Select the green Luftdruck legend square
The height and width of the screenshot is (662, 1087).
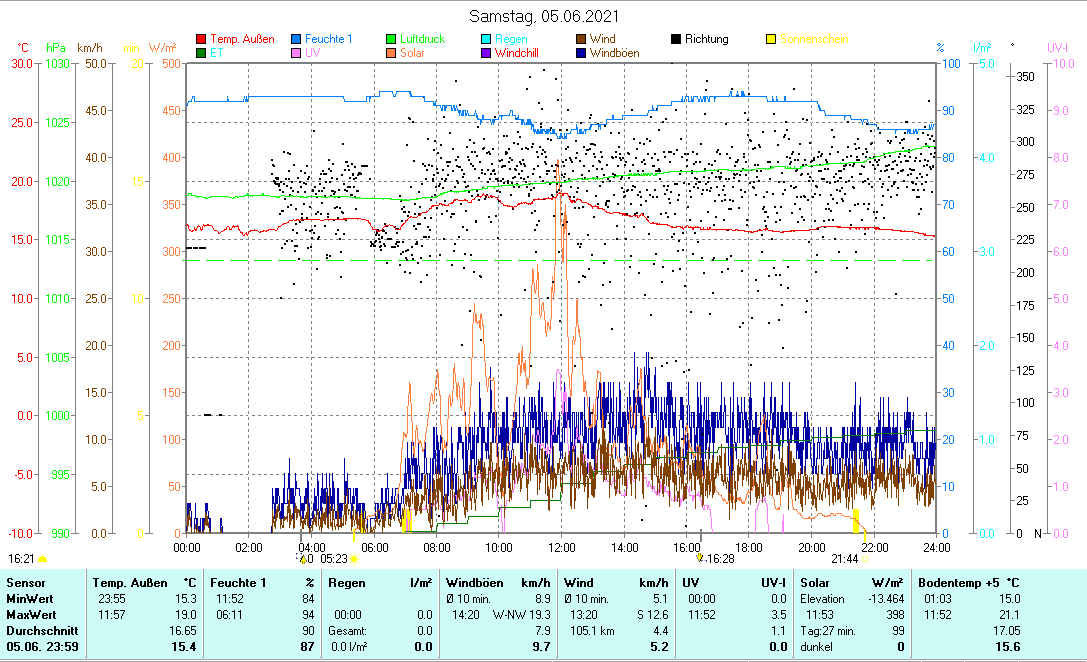[391, 39]
